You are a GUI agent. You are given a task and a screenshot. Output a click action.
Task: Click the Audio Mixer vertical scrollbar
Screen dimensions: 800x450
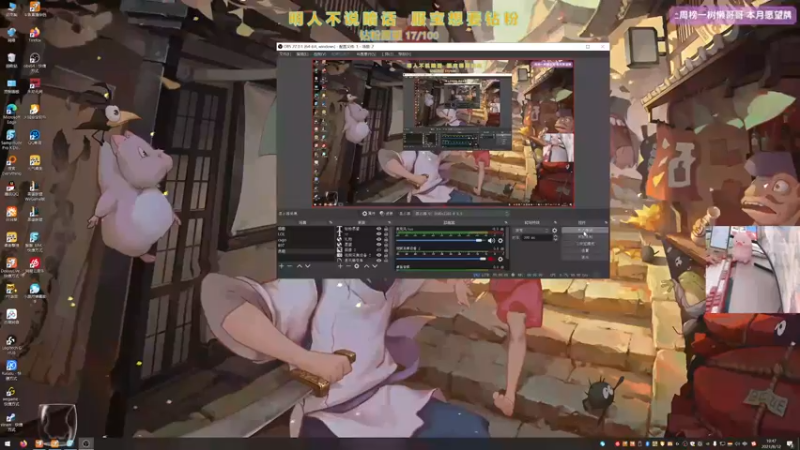507,243
